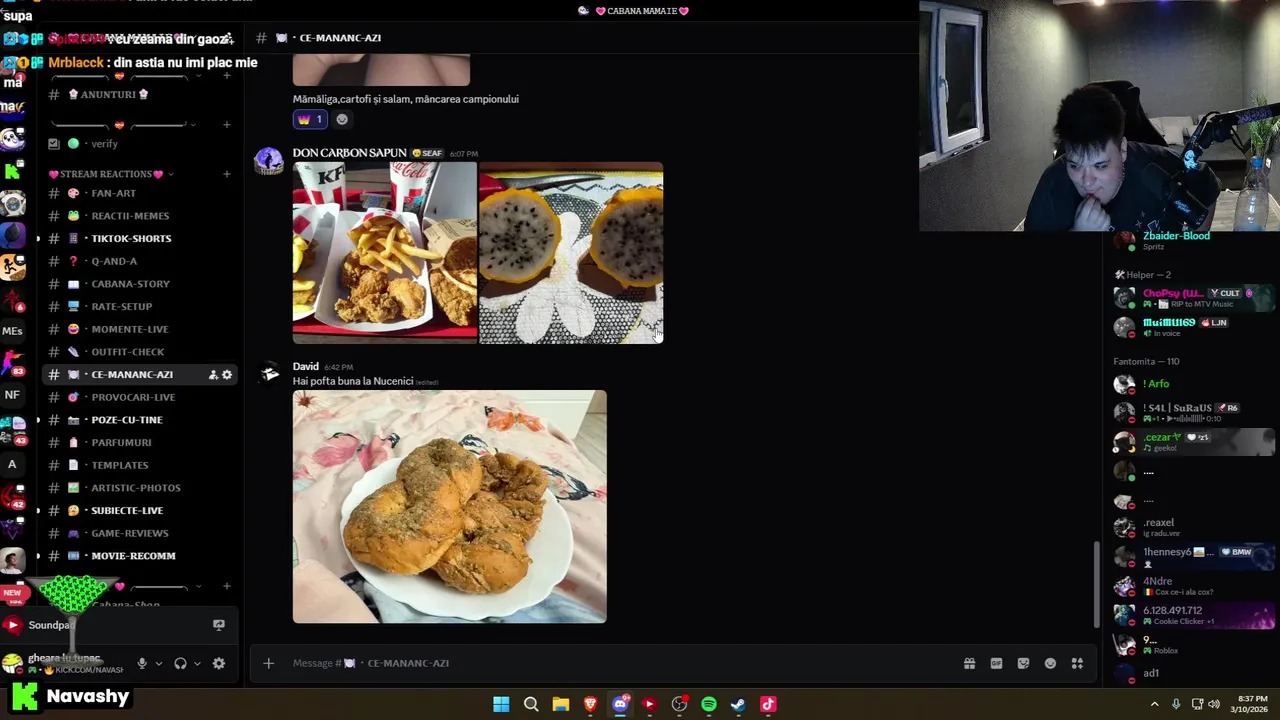1280x720 pixels.
Task: Add a reaction to the Mămăliga message
Action: pyautogui.click(x=342, y=119)
